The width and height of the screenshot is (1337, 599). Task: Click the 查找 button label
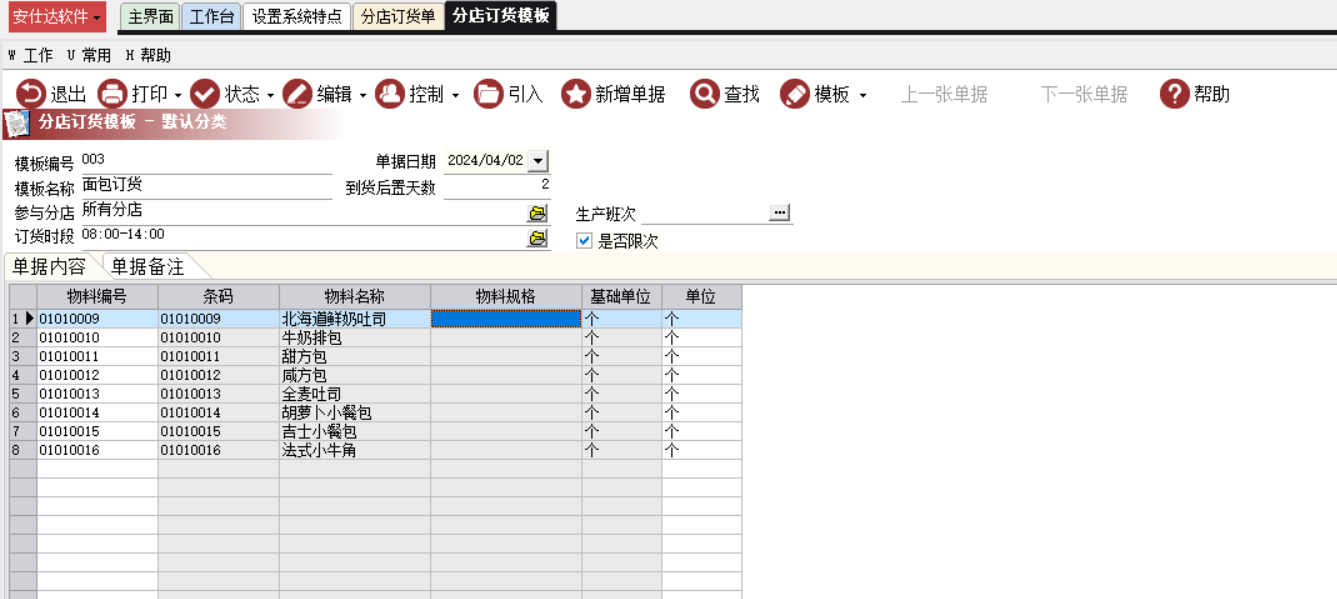point(742,94)
